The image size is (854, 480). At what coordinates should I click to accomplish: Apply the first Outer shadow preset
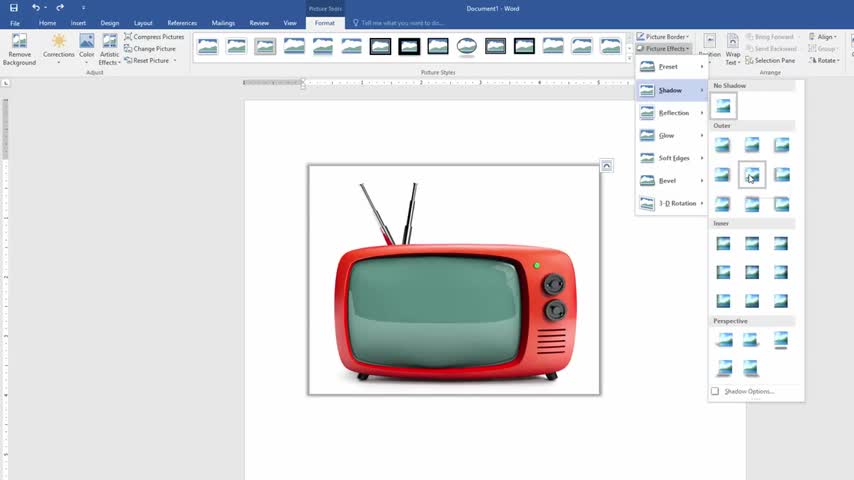point(722,145)
